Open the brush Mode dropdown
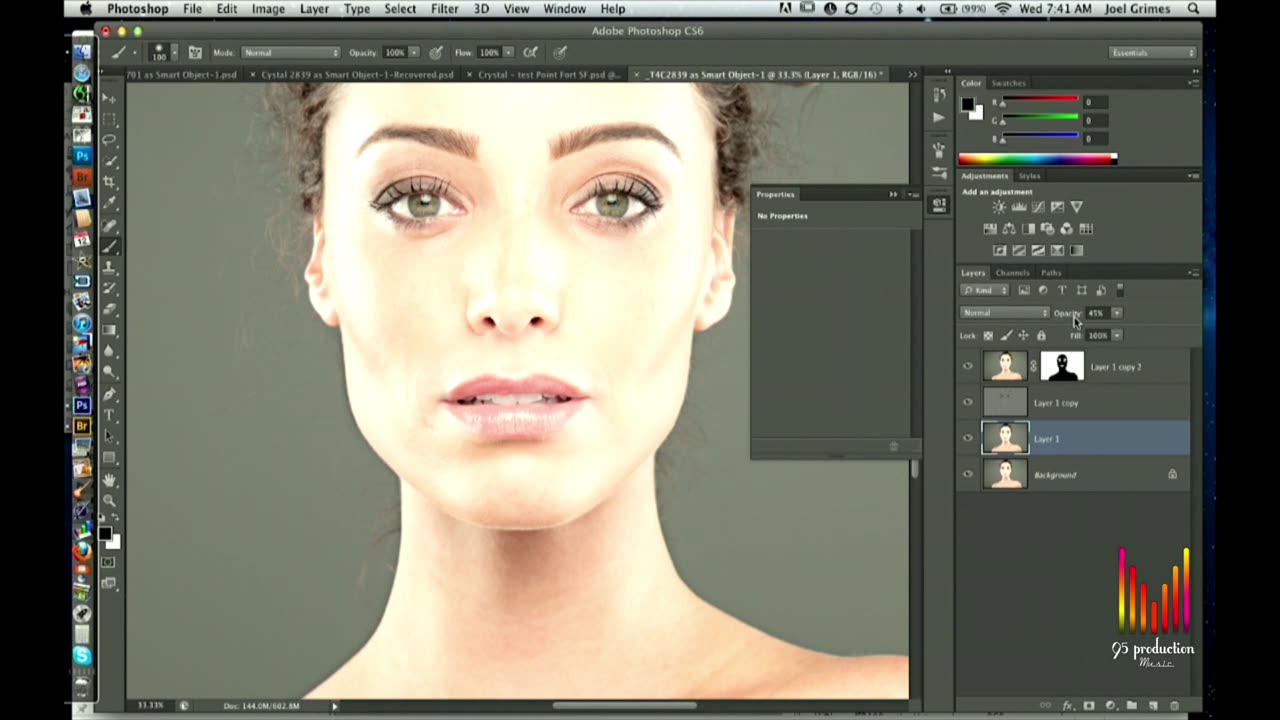The image size is (1280, 720). pos(290,52)
